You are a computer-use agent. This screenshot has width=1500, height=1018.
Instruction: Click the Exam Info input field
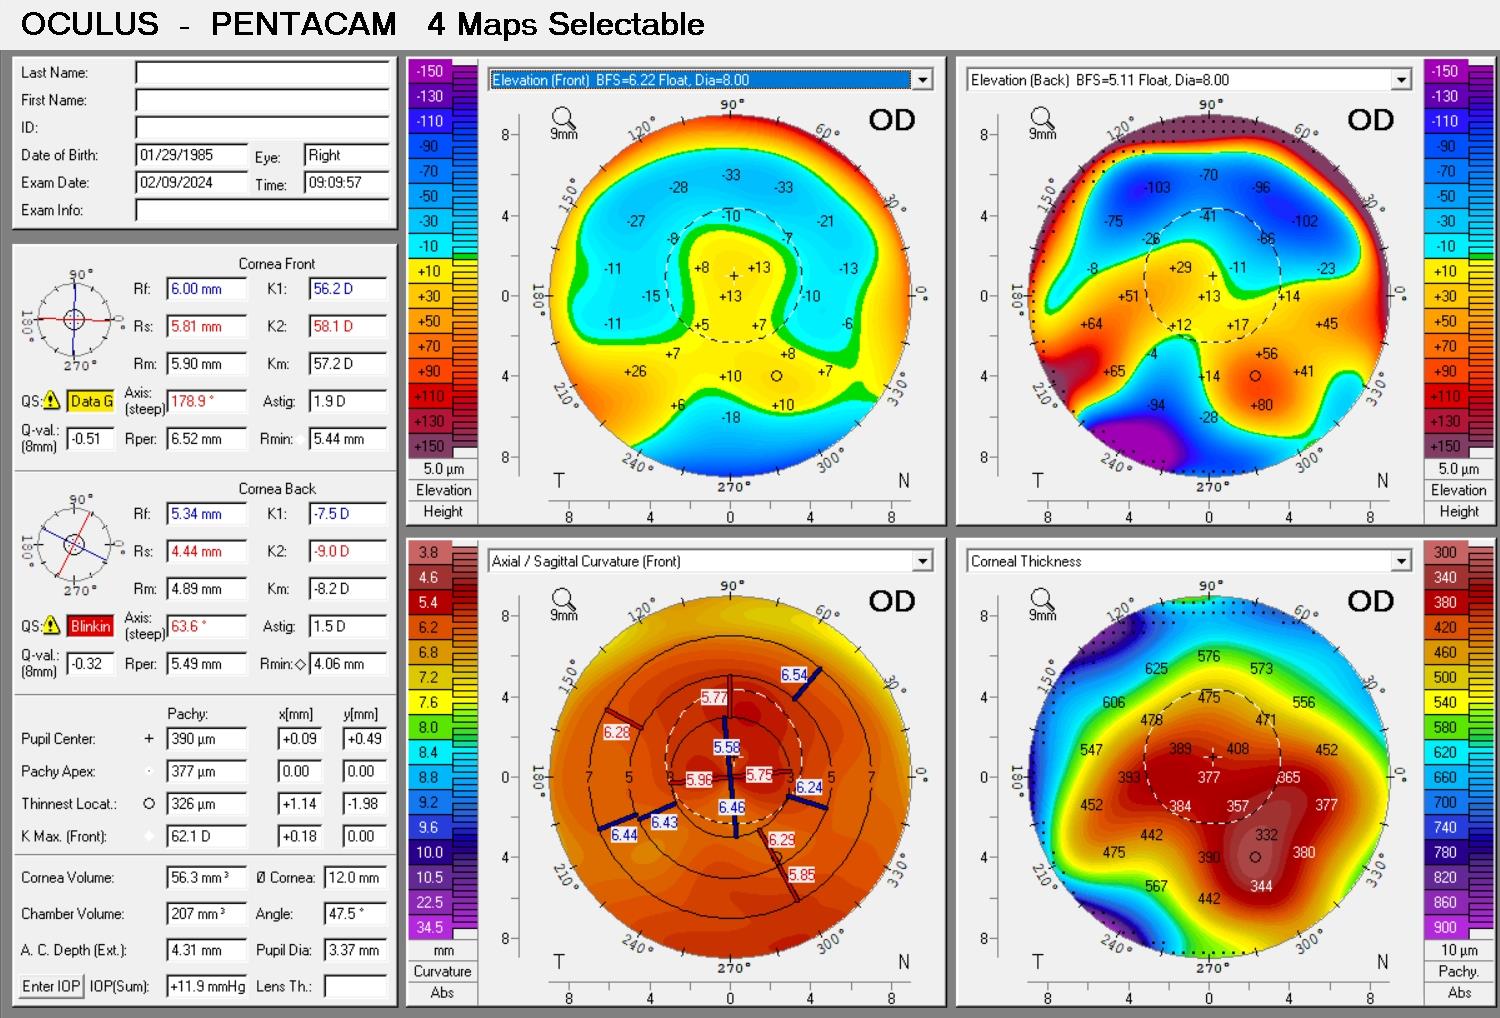tap(262, 210)
